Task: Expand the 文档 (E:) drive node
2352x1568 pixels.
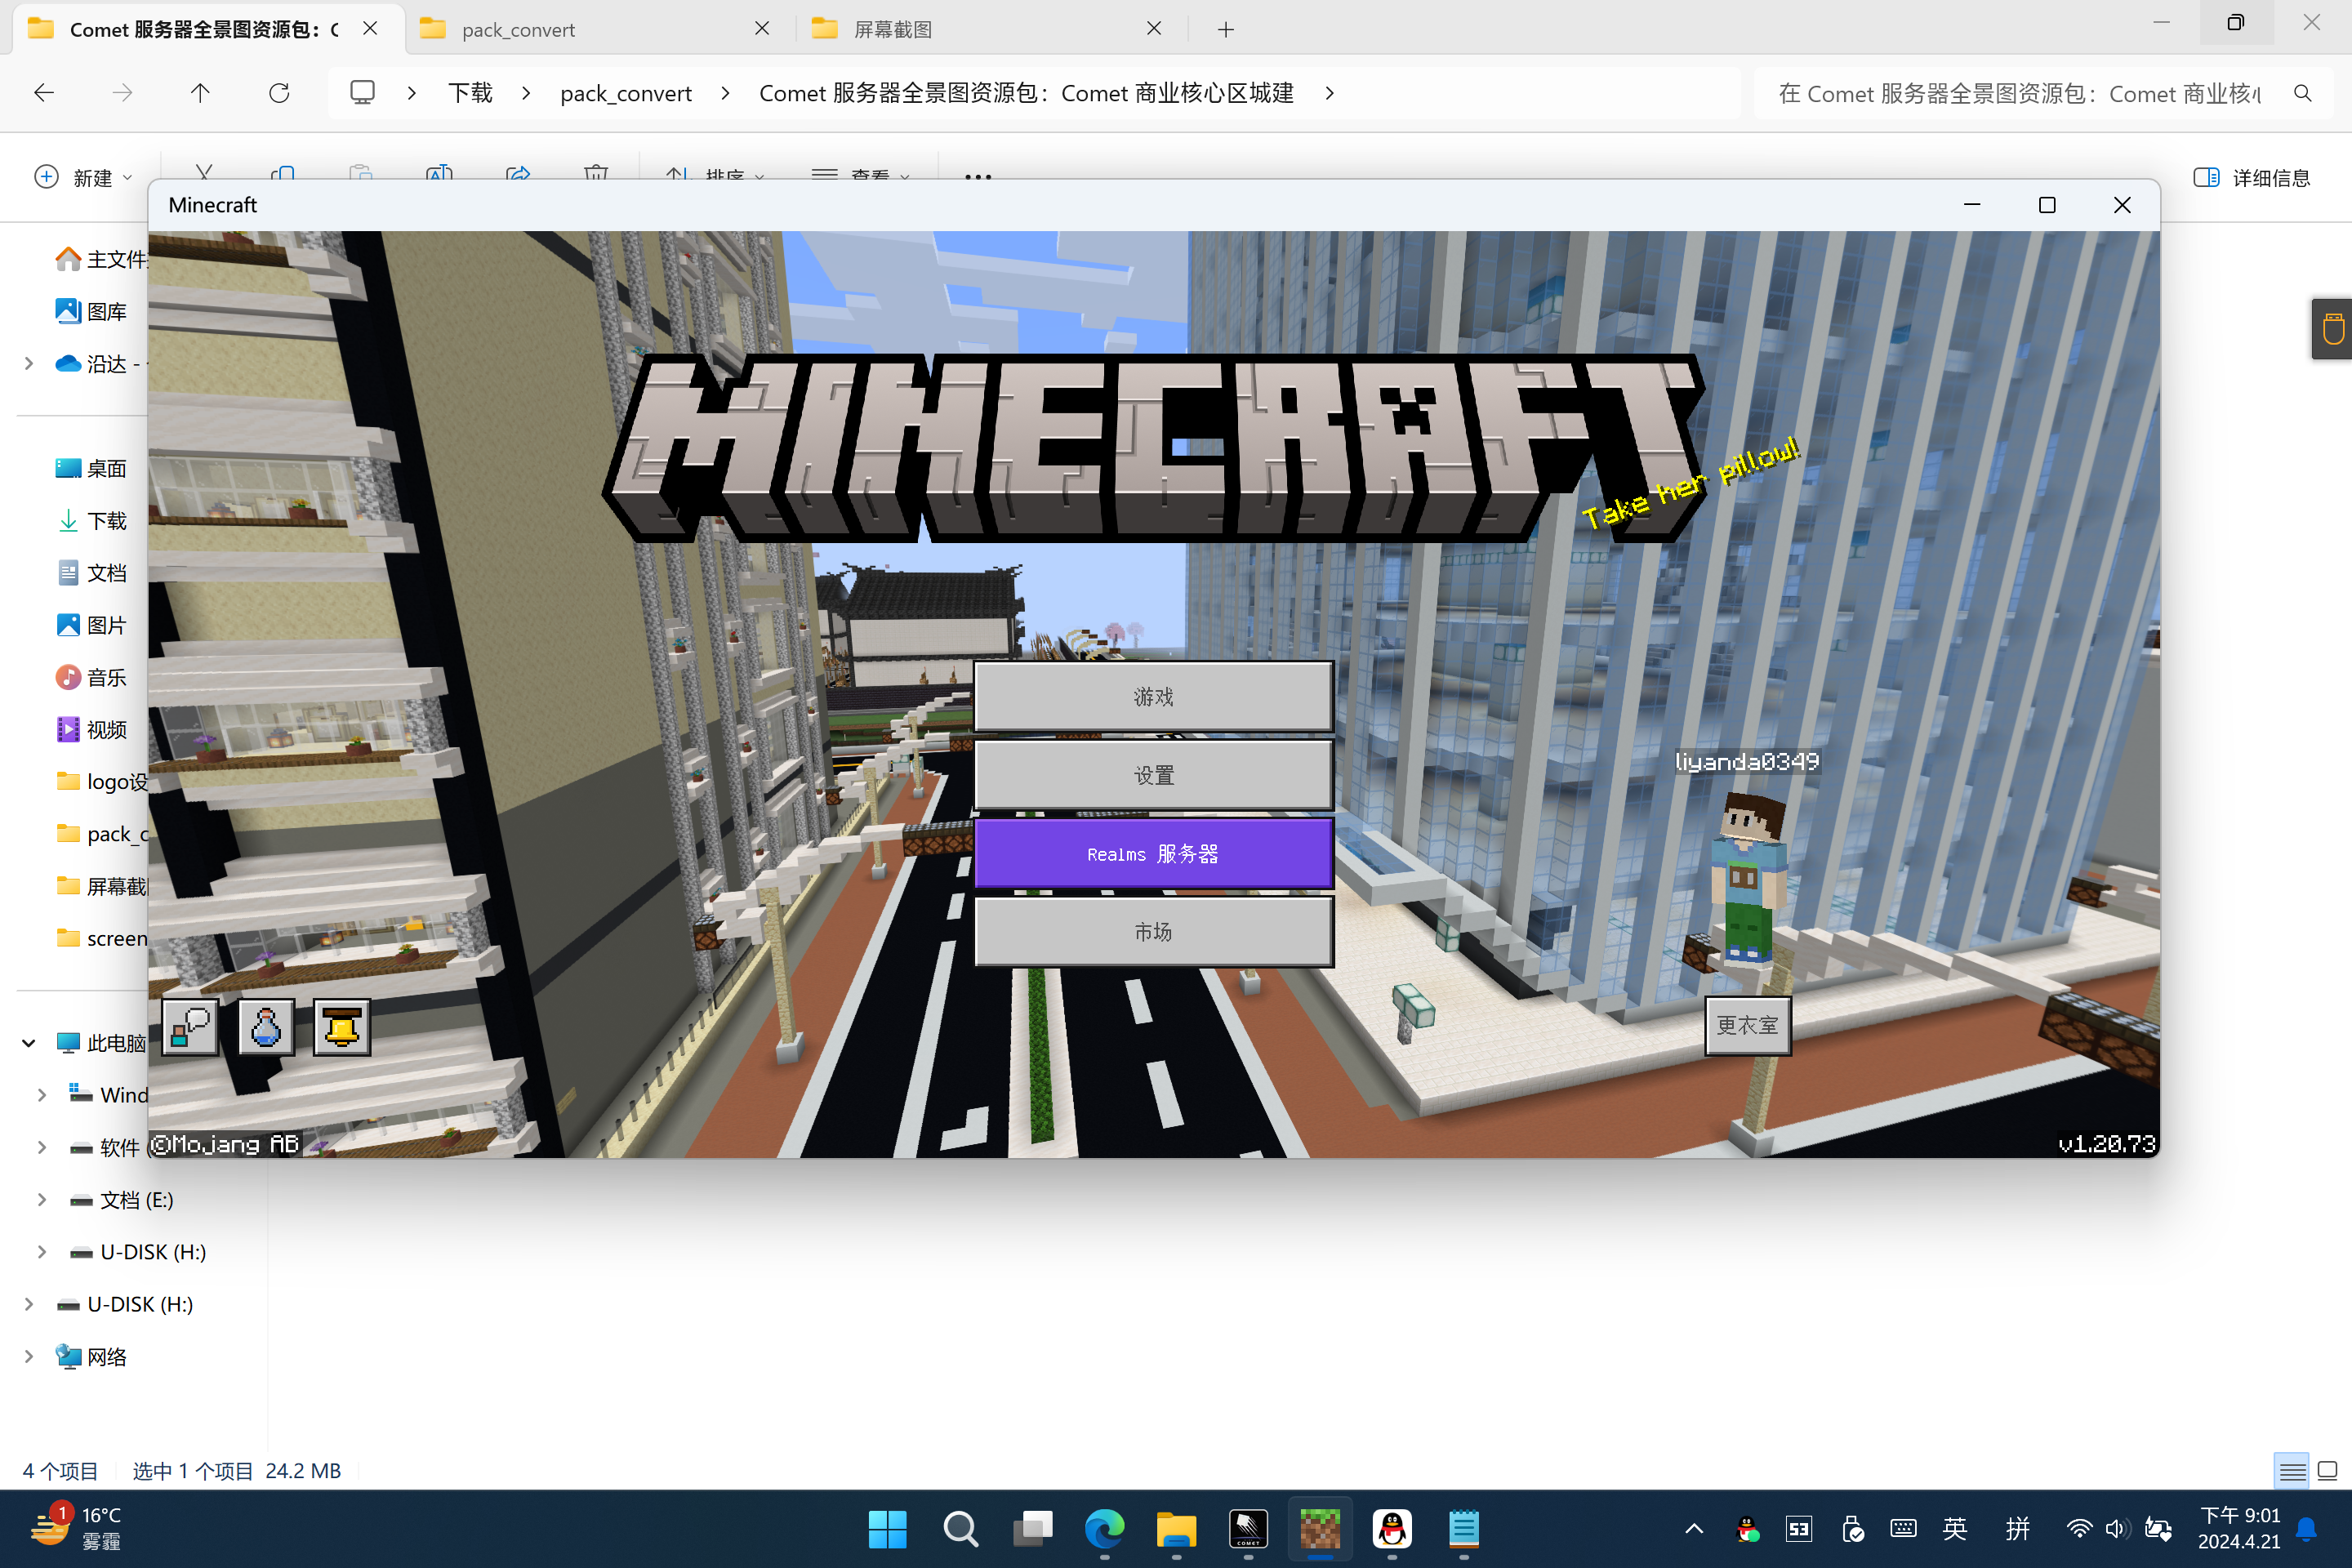Action: coord(41,1199)
